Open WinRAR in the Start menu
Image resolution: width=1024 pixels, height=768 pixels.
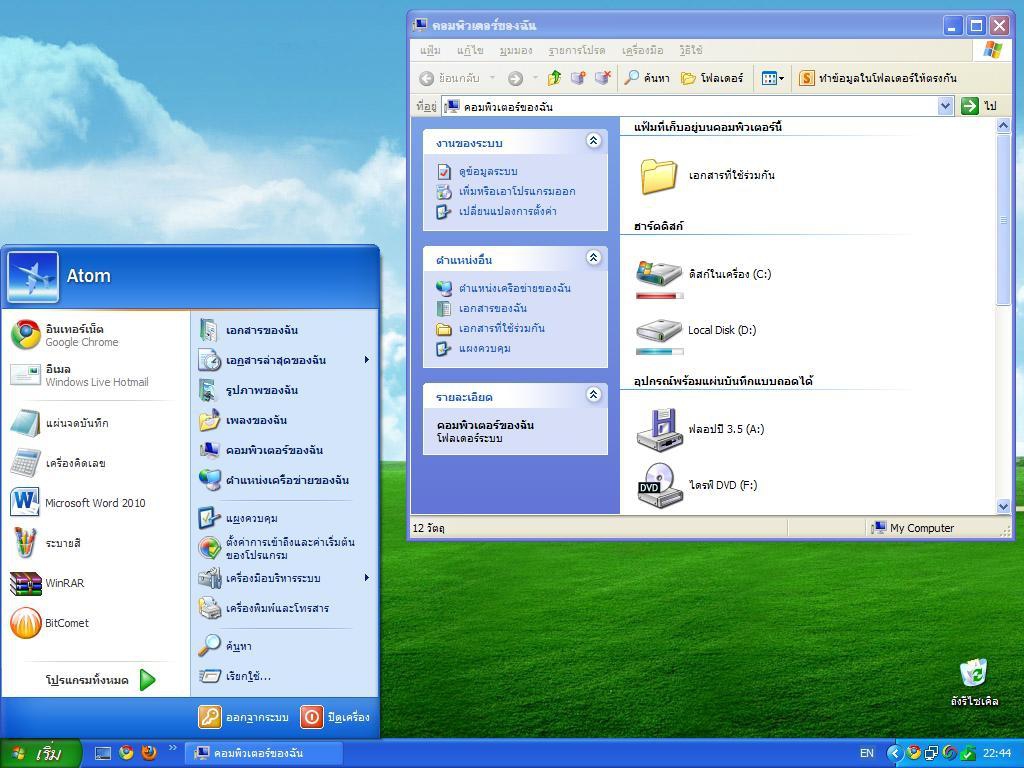pyautogui.click(x=64, y=583)
